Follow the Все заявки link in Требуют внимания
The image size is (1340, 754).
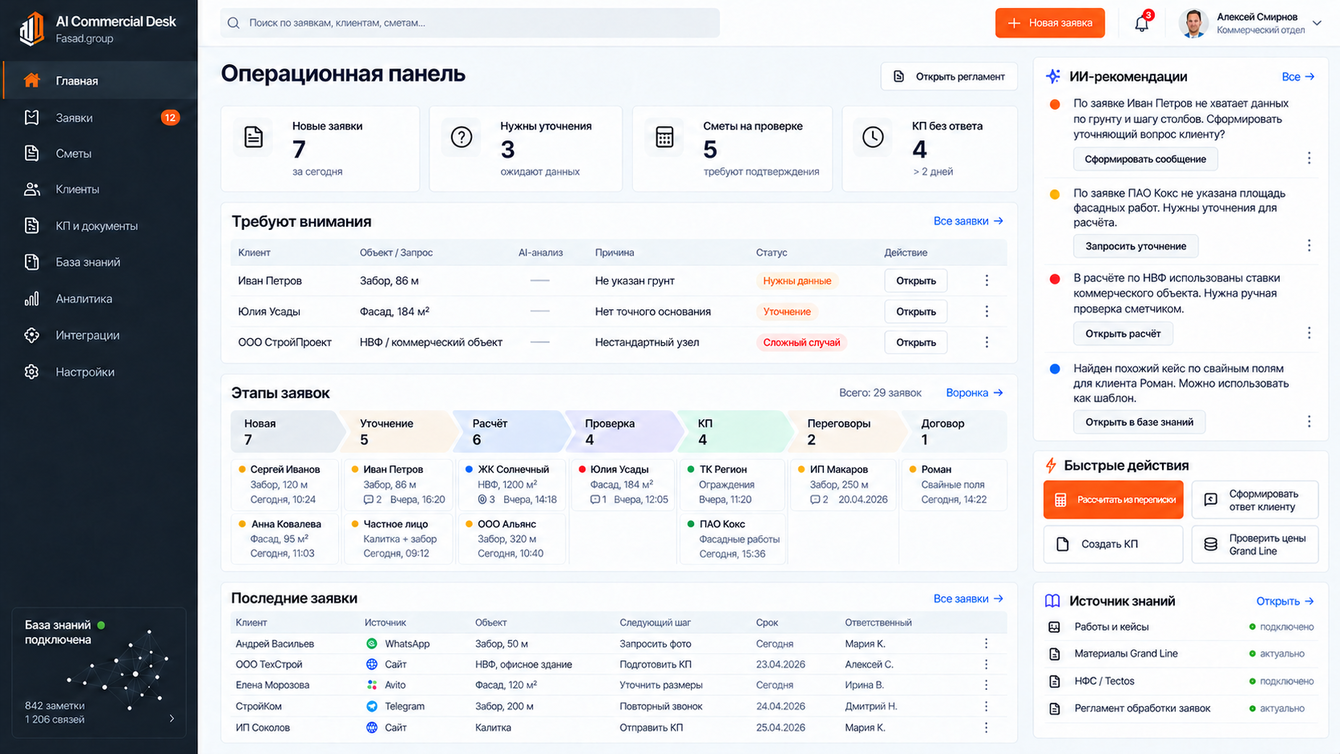[968, 221]
